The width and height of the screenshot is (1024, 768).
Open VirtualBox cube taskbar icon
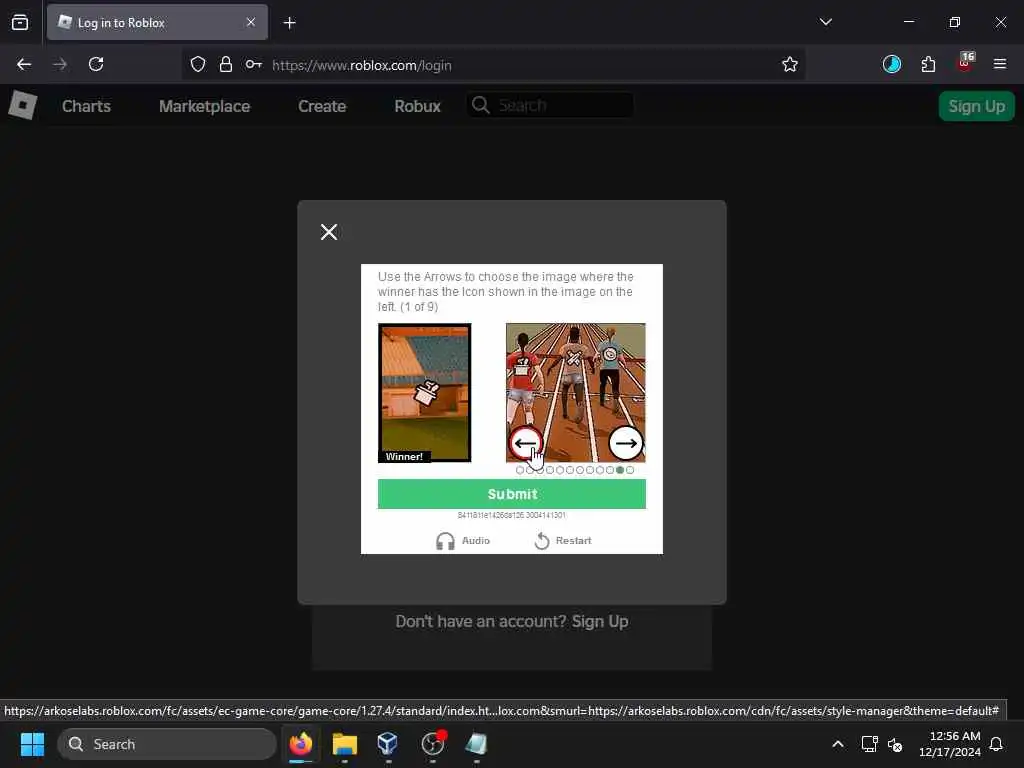coord(388,744)
